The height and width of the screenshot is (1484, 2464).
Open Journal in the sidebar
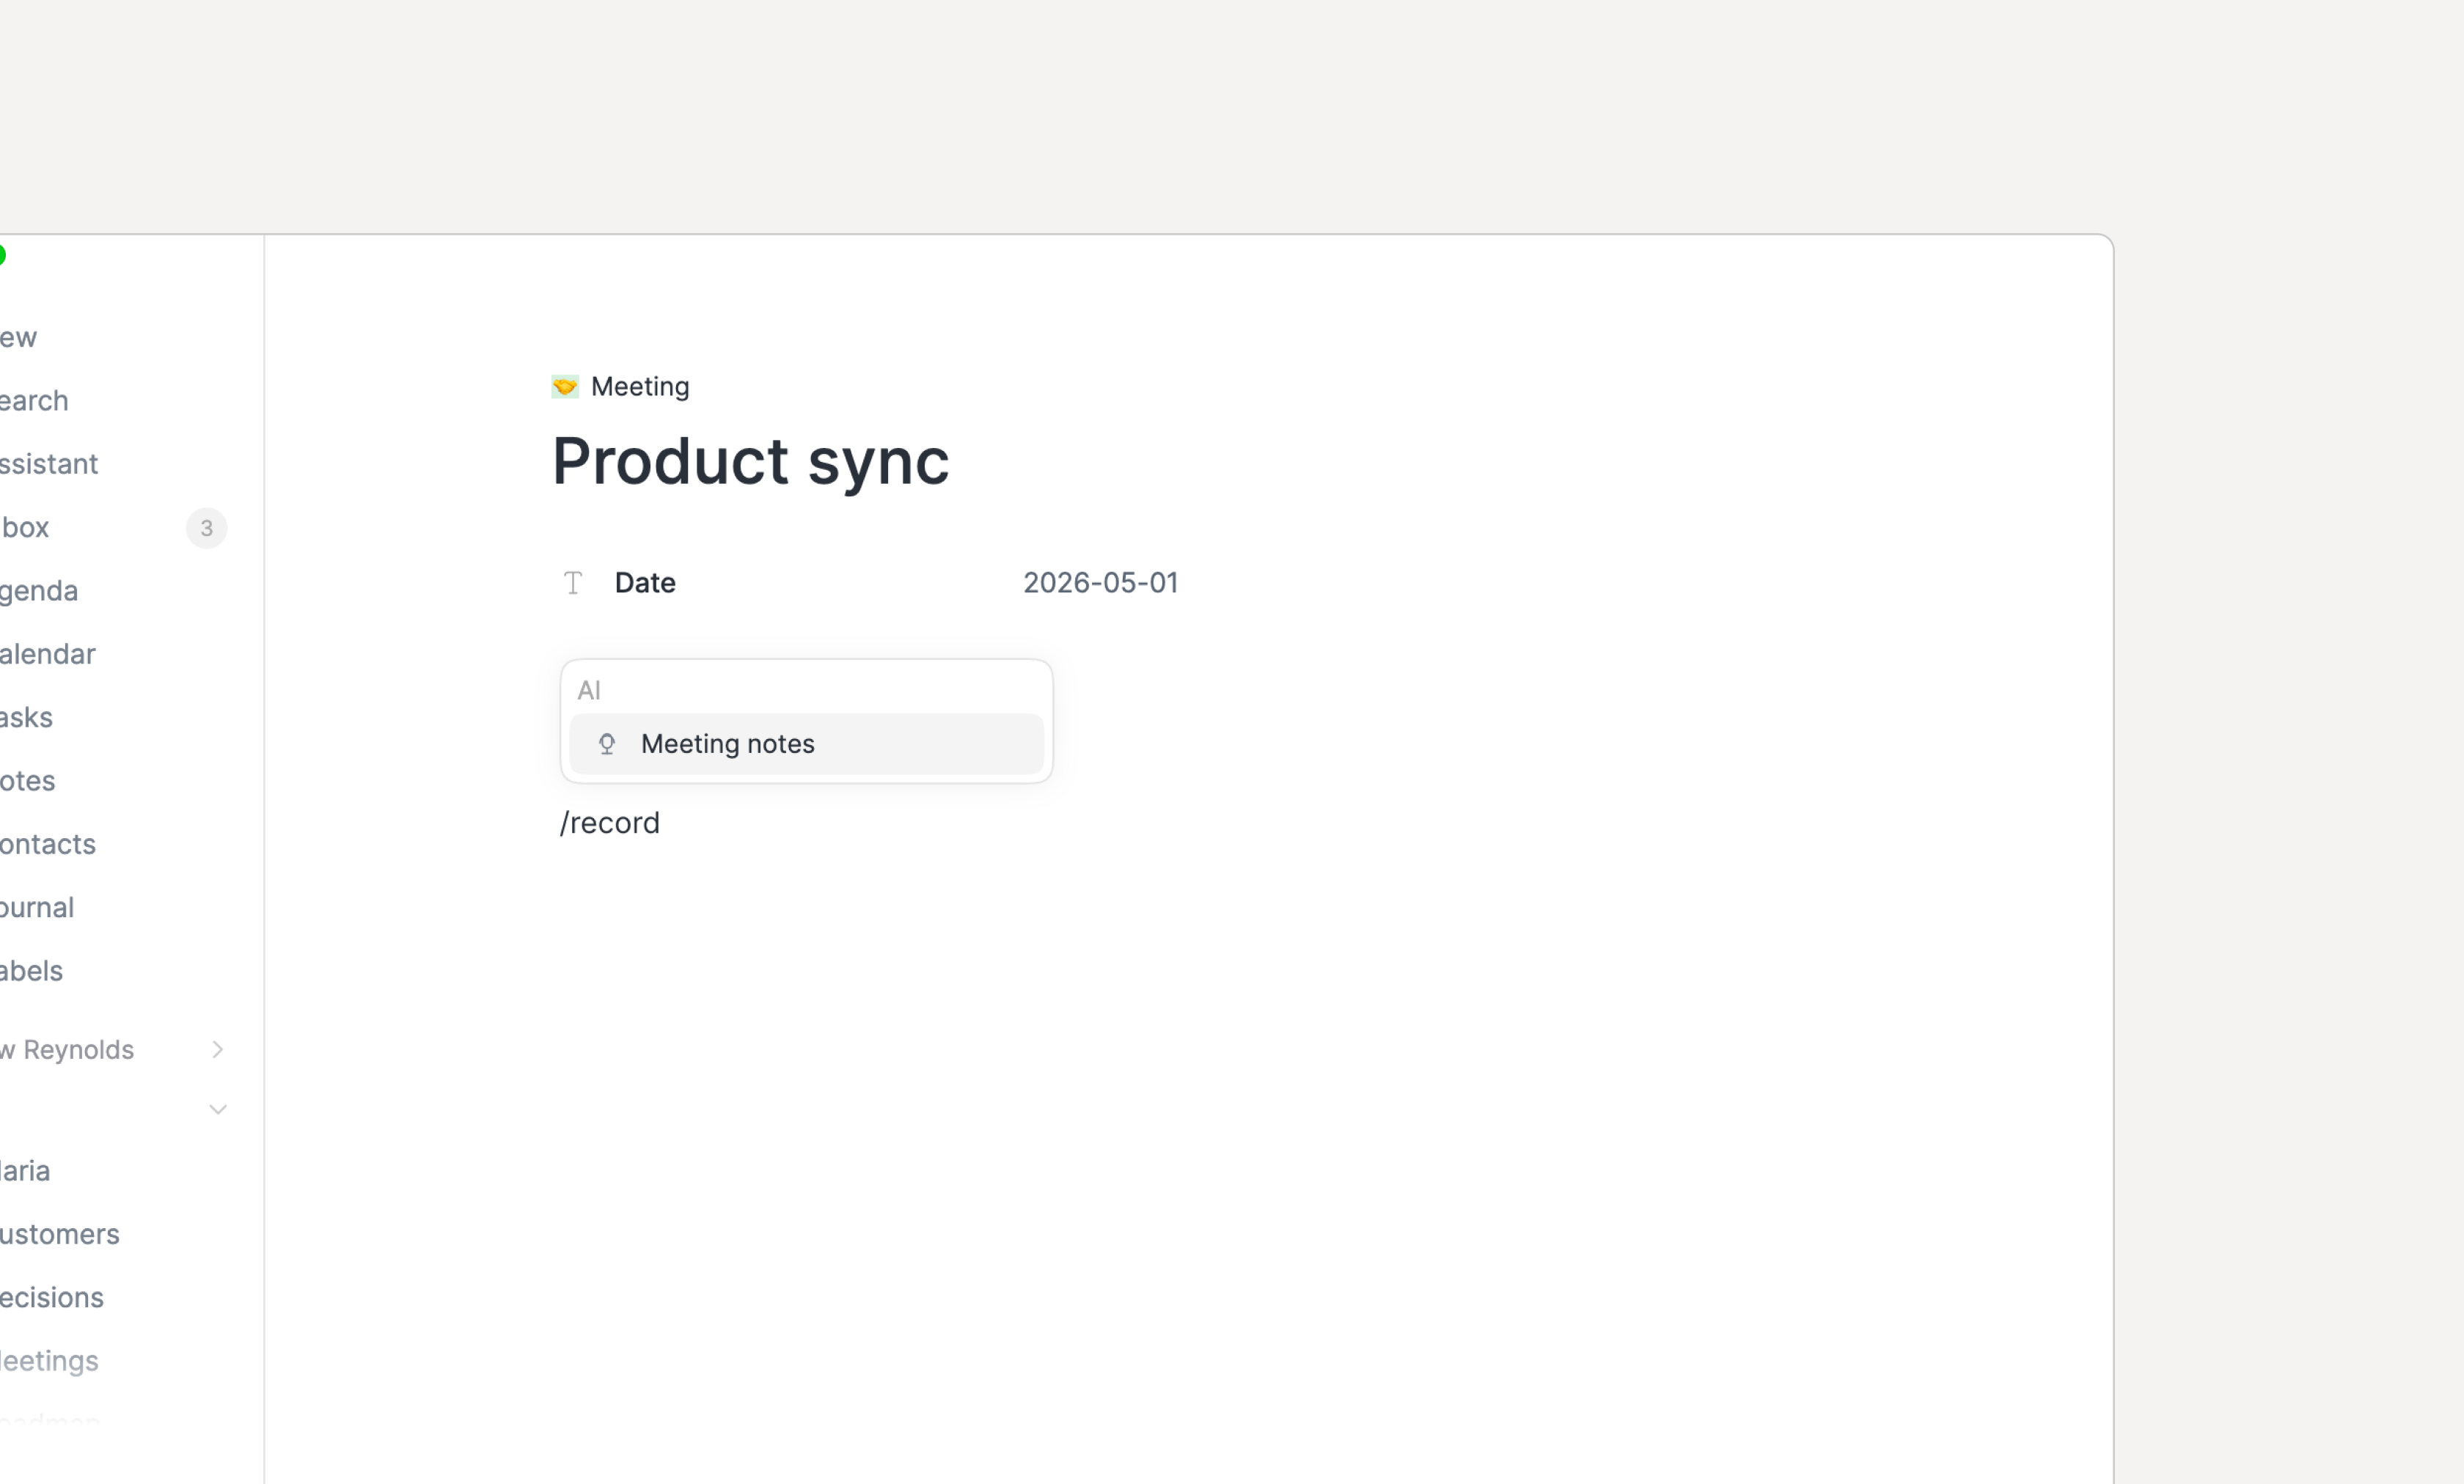(37, 908)
